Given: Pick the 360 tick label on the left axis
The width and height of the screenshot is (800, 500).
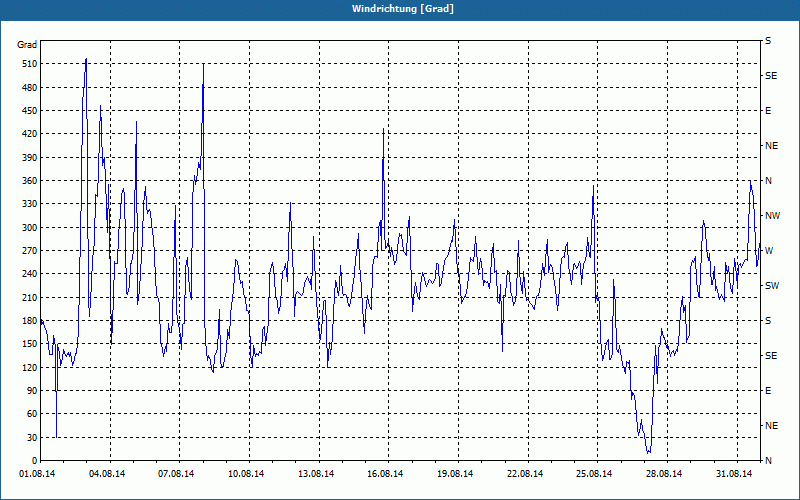Looking at the screenshot, I should coord(30,181).
